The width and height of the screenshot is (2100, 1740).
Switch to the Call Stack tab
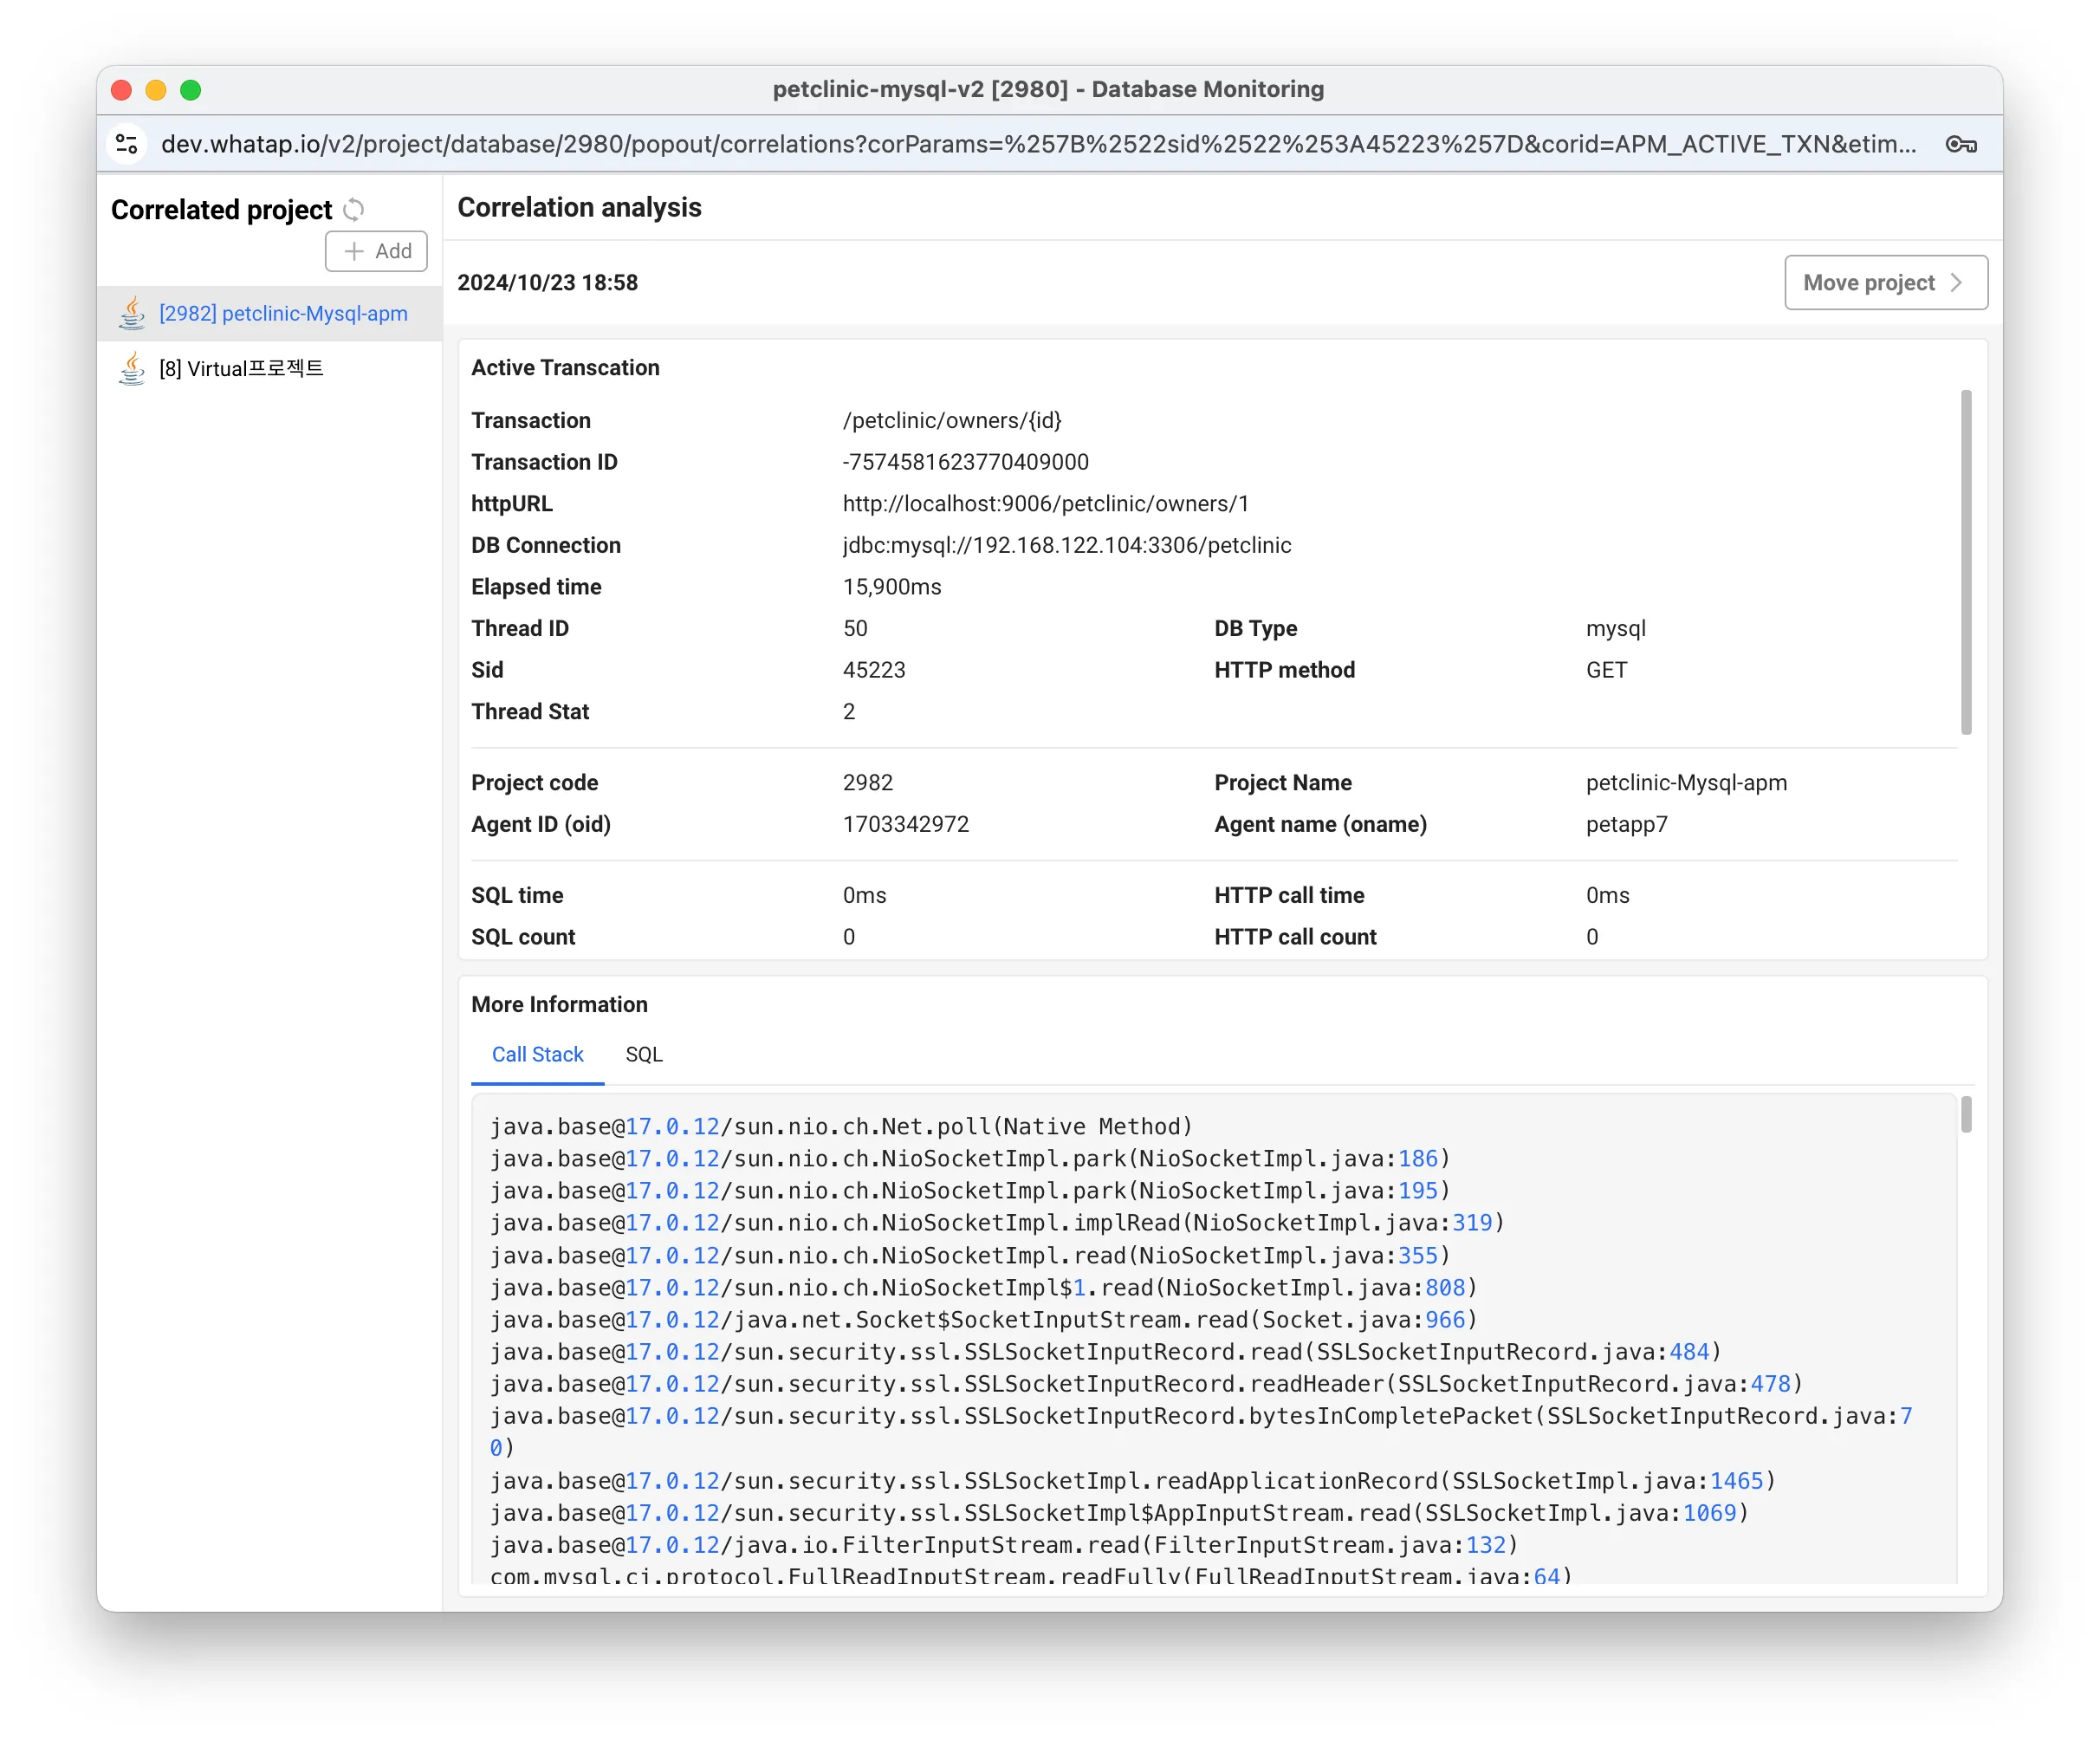click(537, 1055)
